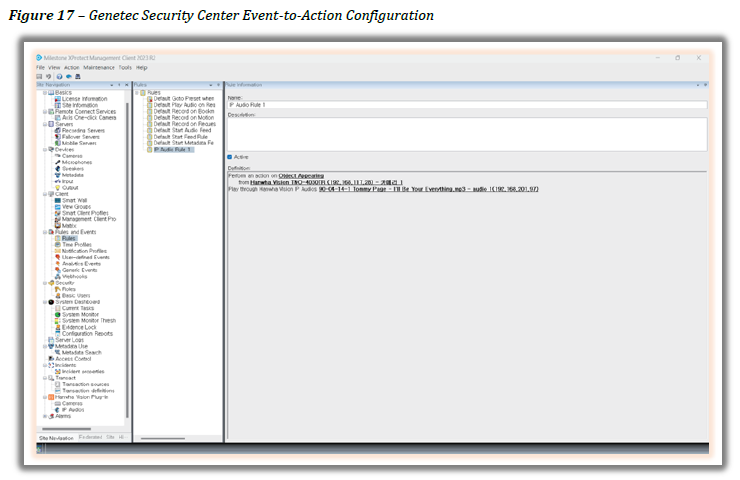Screen dimensions: 740x480
Task: Select Generic Events in the tree
Action: [x=79, y=270]
